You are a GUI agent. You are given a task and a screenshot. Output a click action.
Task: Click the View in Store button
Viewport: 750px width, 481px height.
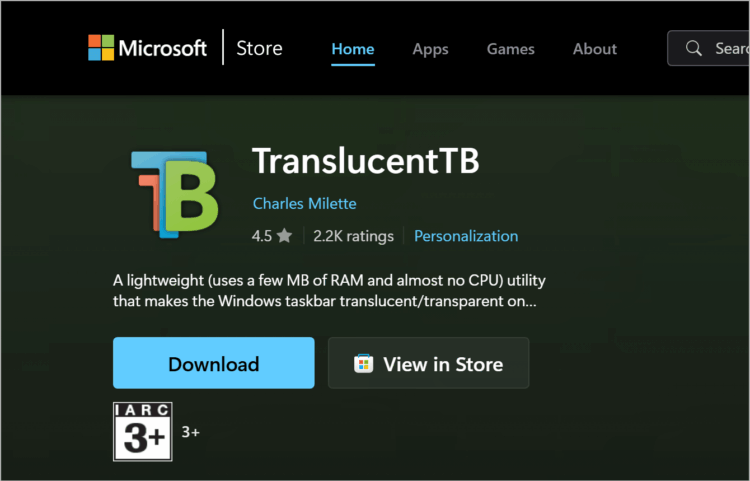click(x=429, y=363)
